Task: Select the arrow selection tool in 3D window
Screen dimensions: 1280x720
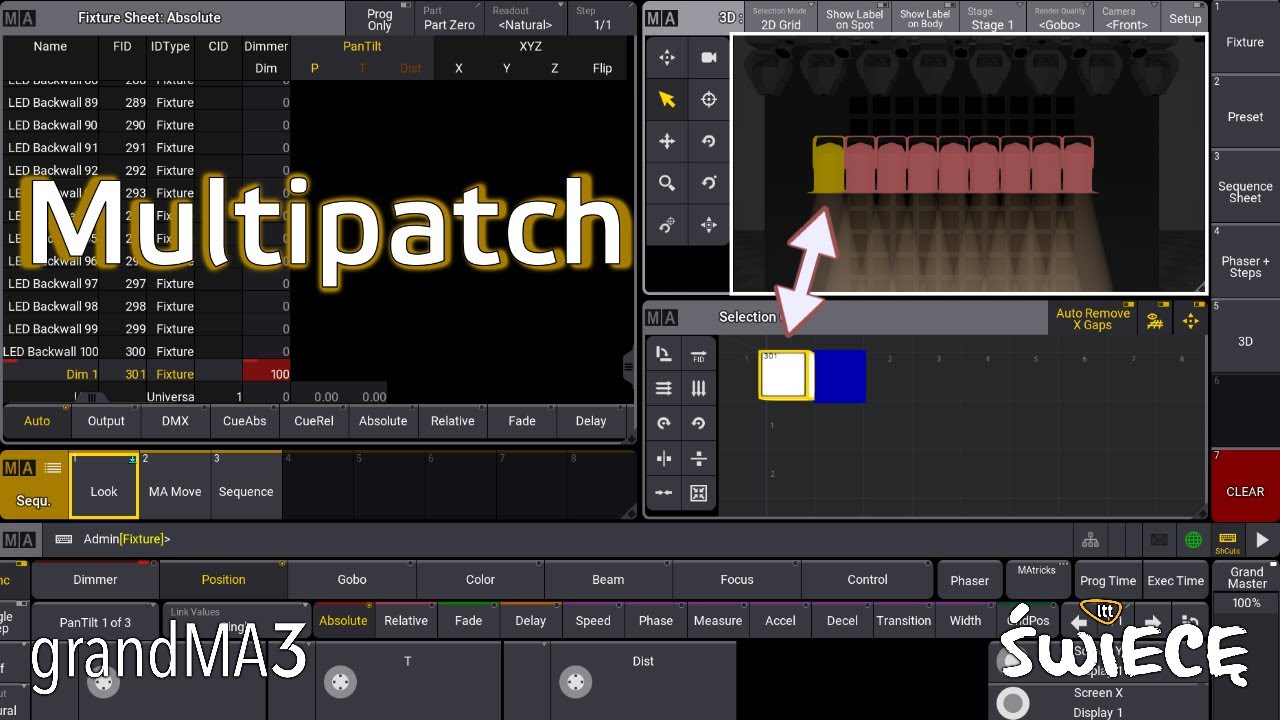Action: point(667,99)
